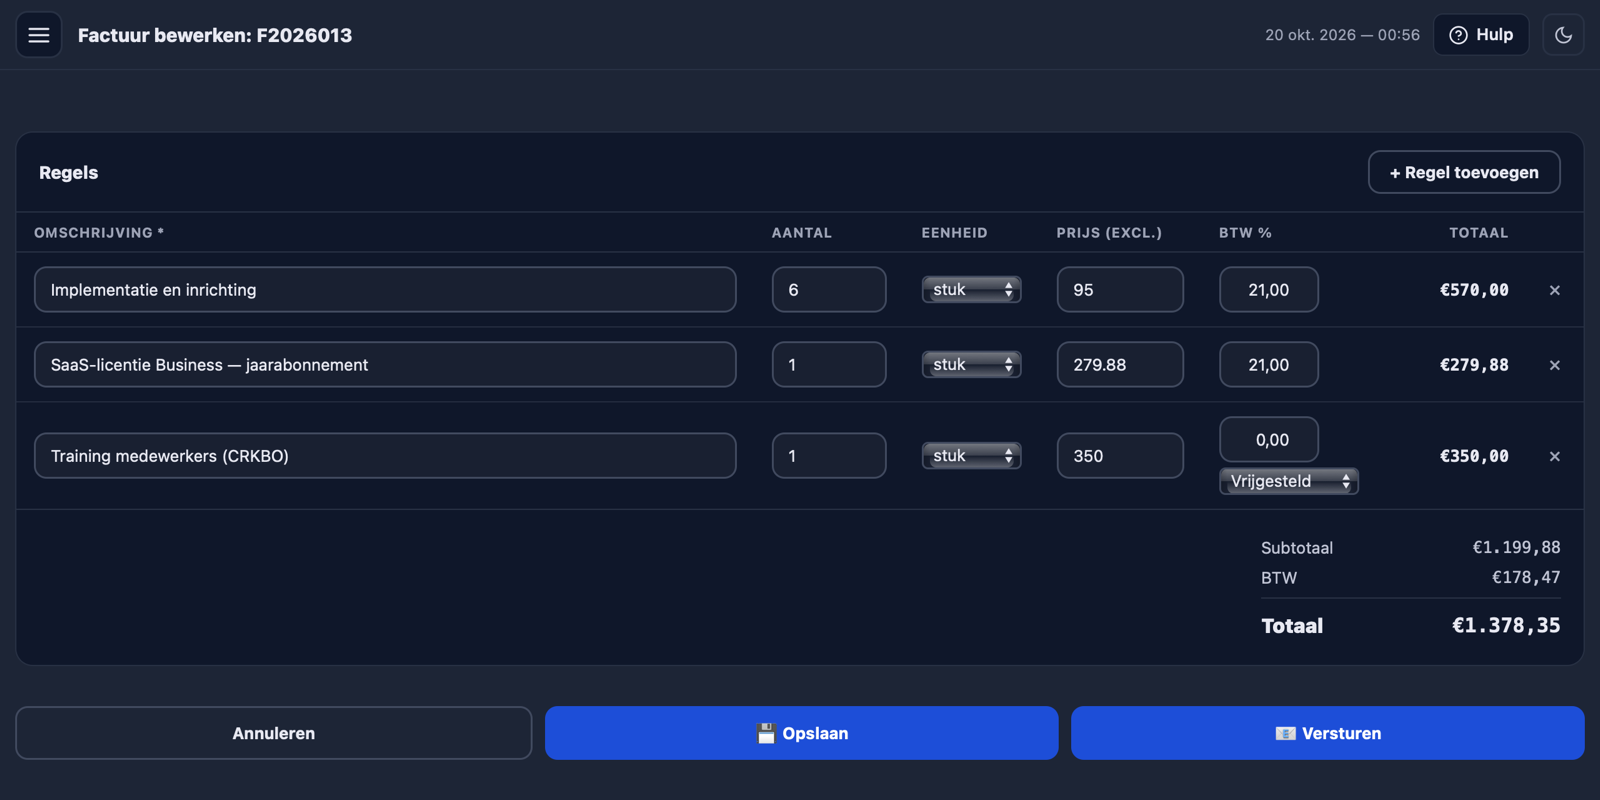Click the row total €279,88
Viewport: 1600px width, 800px height.
[1474, 365]
